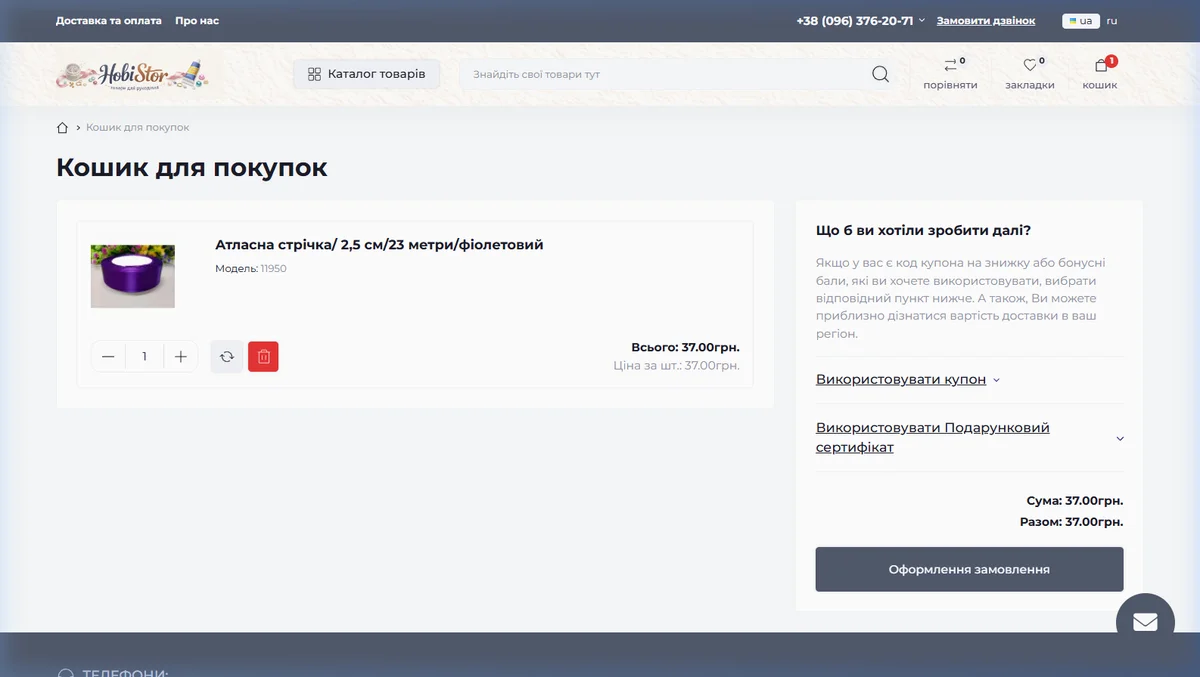Viewport: 1200px width, 677px height.
Task: Open the Атласна стрічка product title link
Action: tap(379, 245)
